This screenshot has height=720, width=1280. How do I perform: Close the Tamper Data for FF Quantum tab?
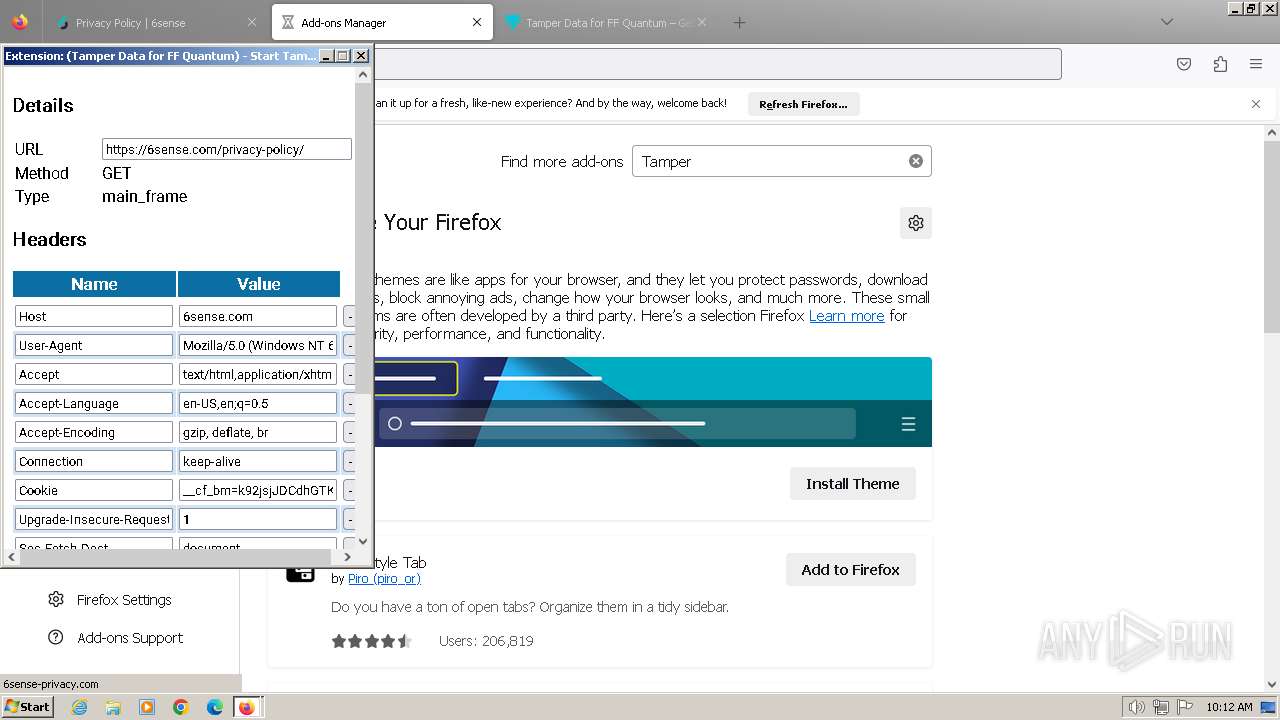[x=702, y=22]
